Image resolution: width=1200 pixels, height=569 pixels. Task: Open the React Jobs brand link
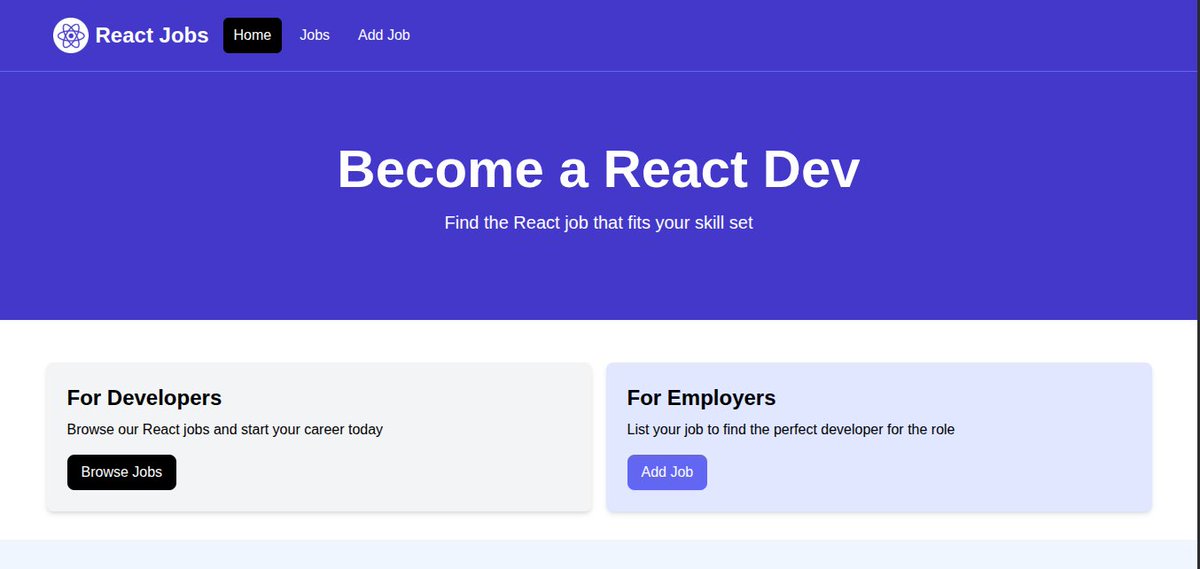(131, 36)
